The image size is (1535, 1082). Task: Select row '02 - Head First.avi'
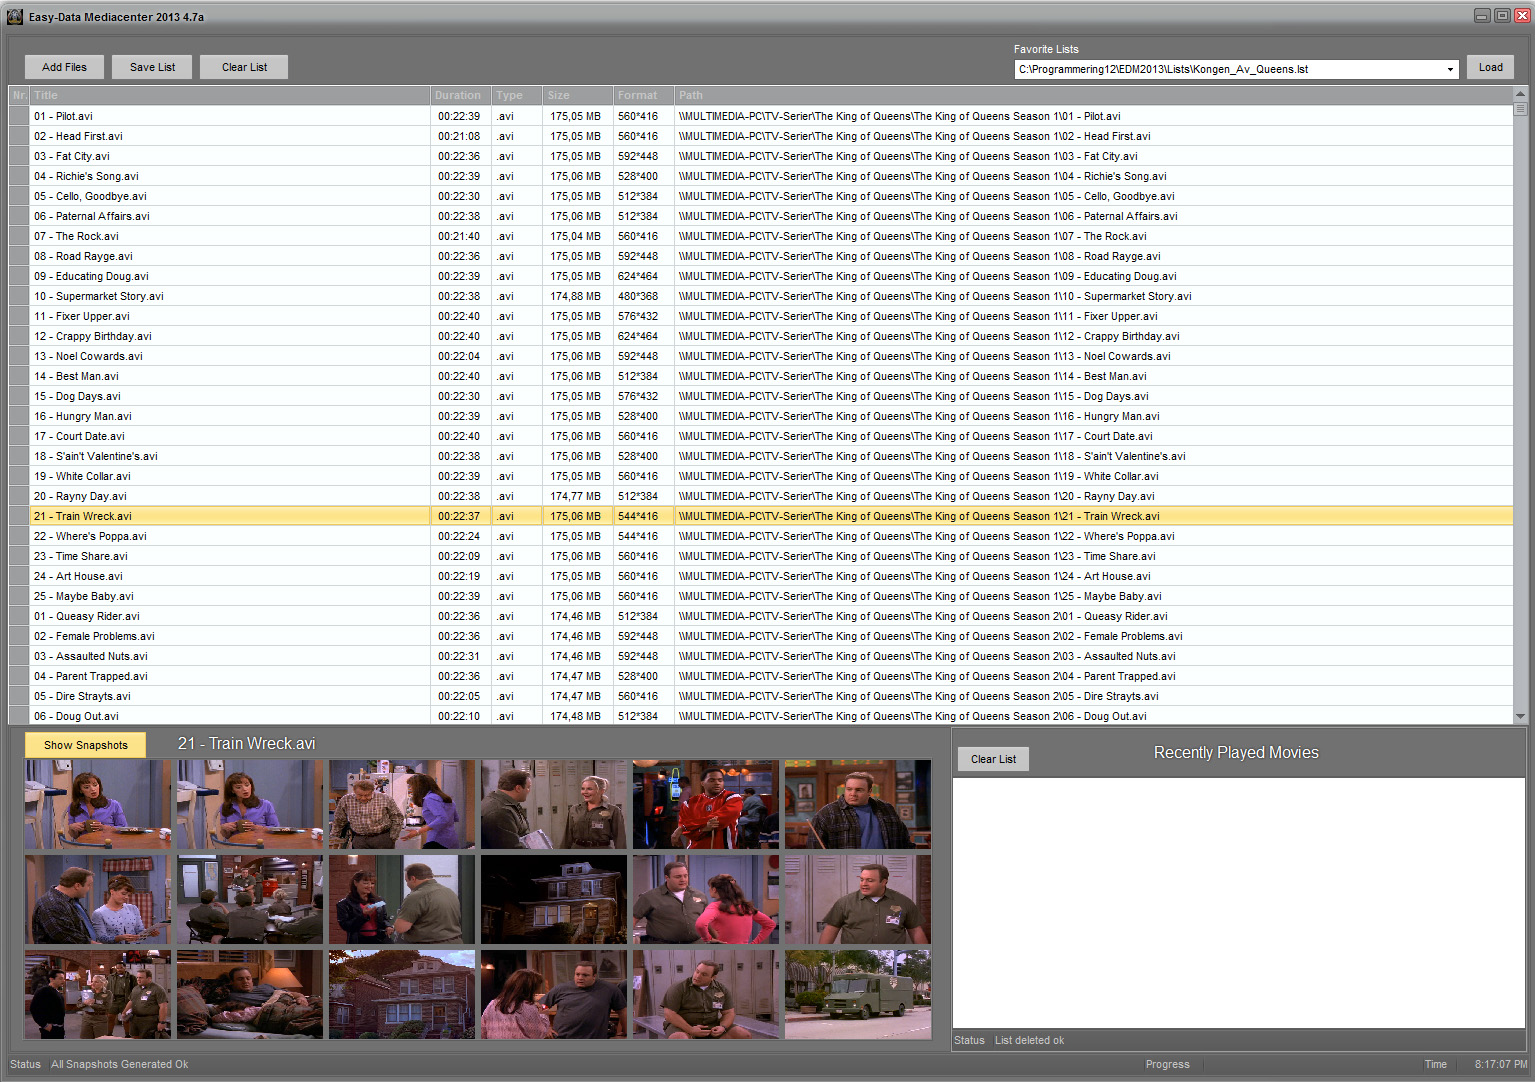click(761, 136)
